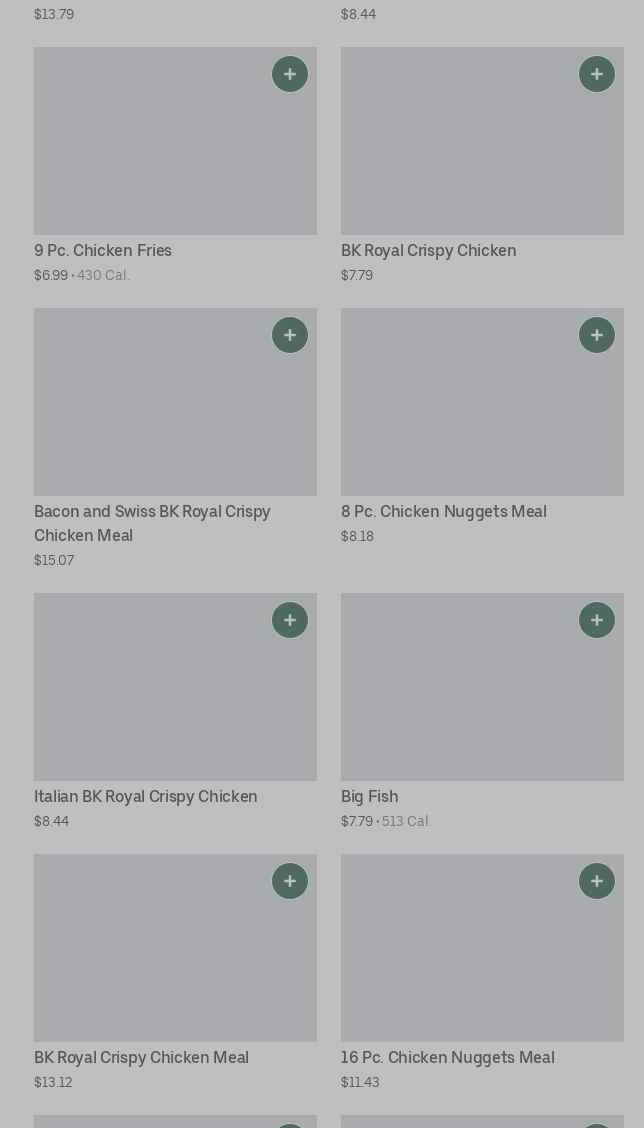Screen dimensions: 644x1128
Task: Select the 16 Pc. Chicken Nuggets Meal name
Action: [x=447, y=1058]
